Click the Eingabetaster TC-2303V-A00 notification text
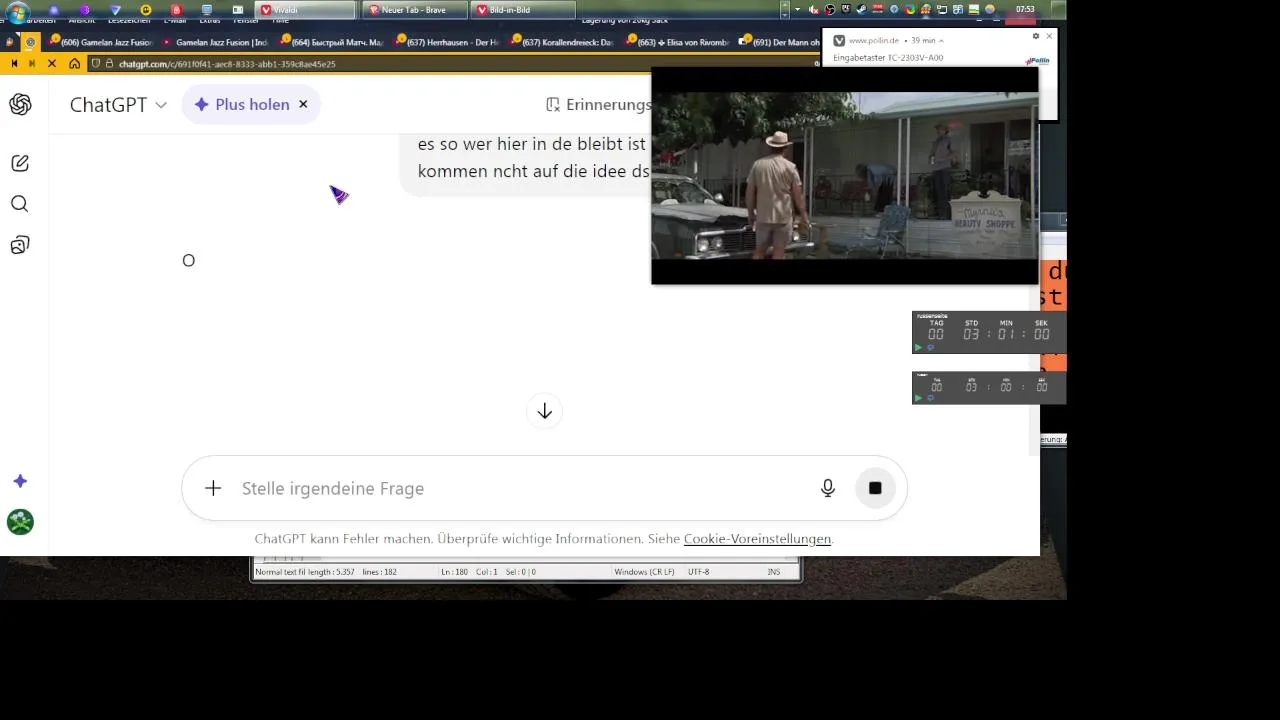The image size is (1280, 720). [888, 58]
